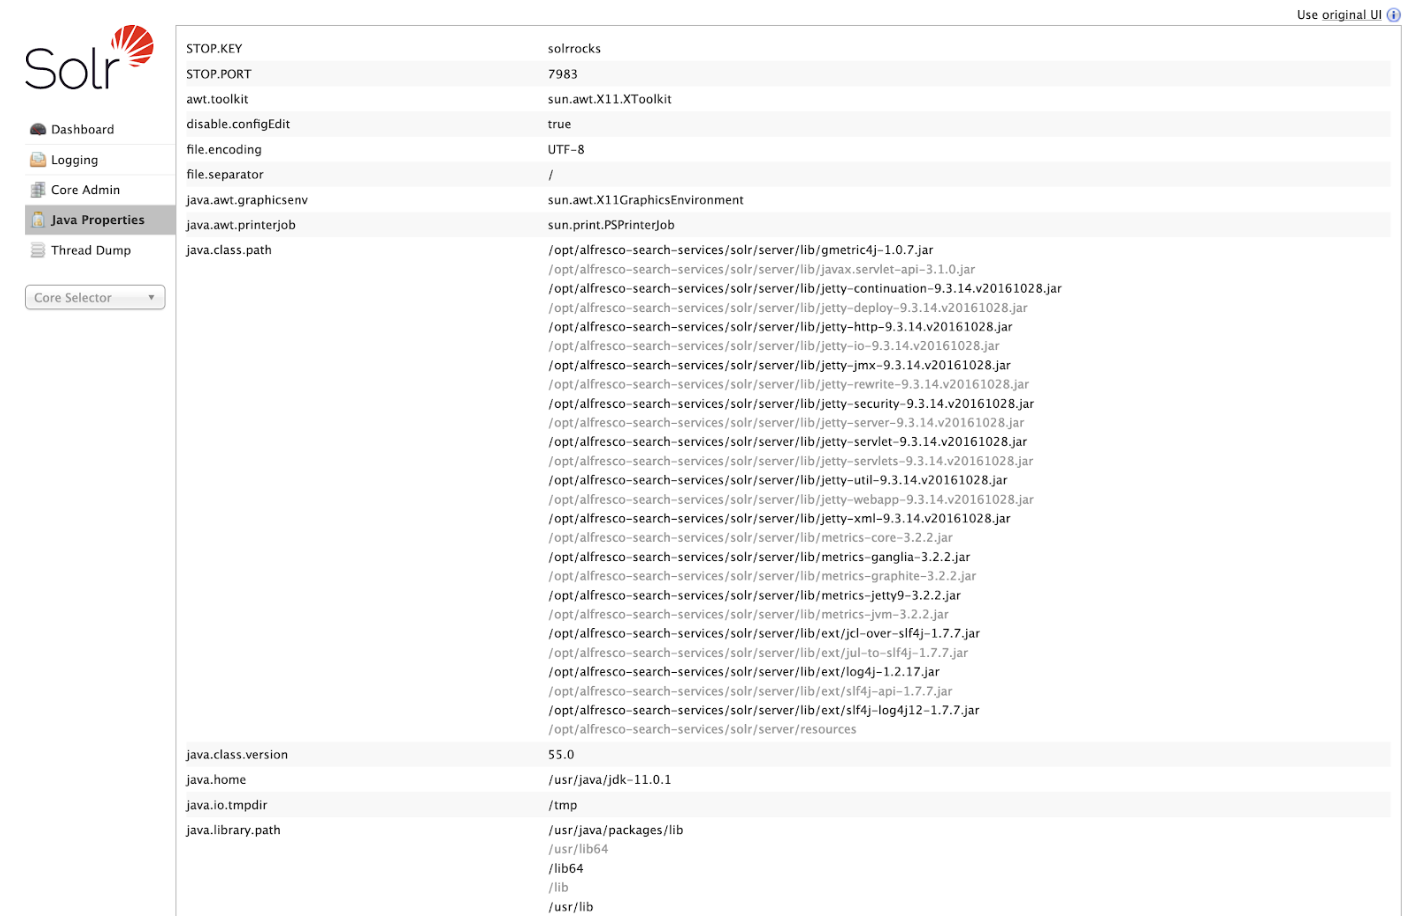Click the STOP.PORT value 7983
The image size is (1416, 916).
(562, 74)
